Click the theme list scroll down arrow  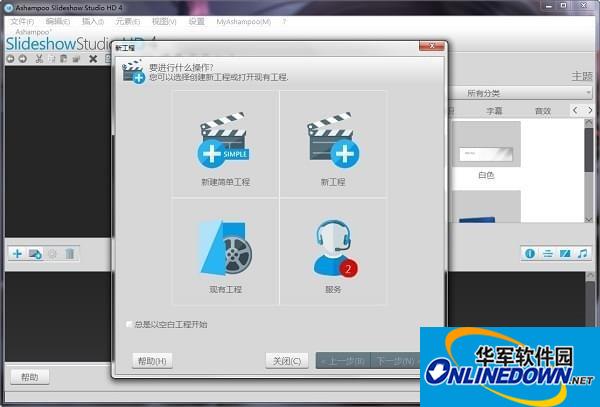tap(589, 219)
